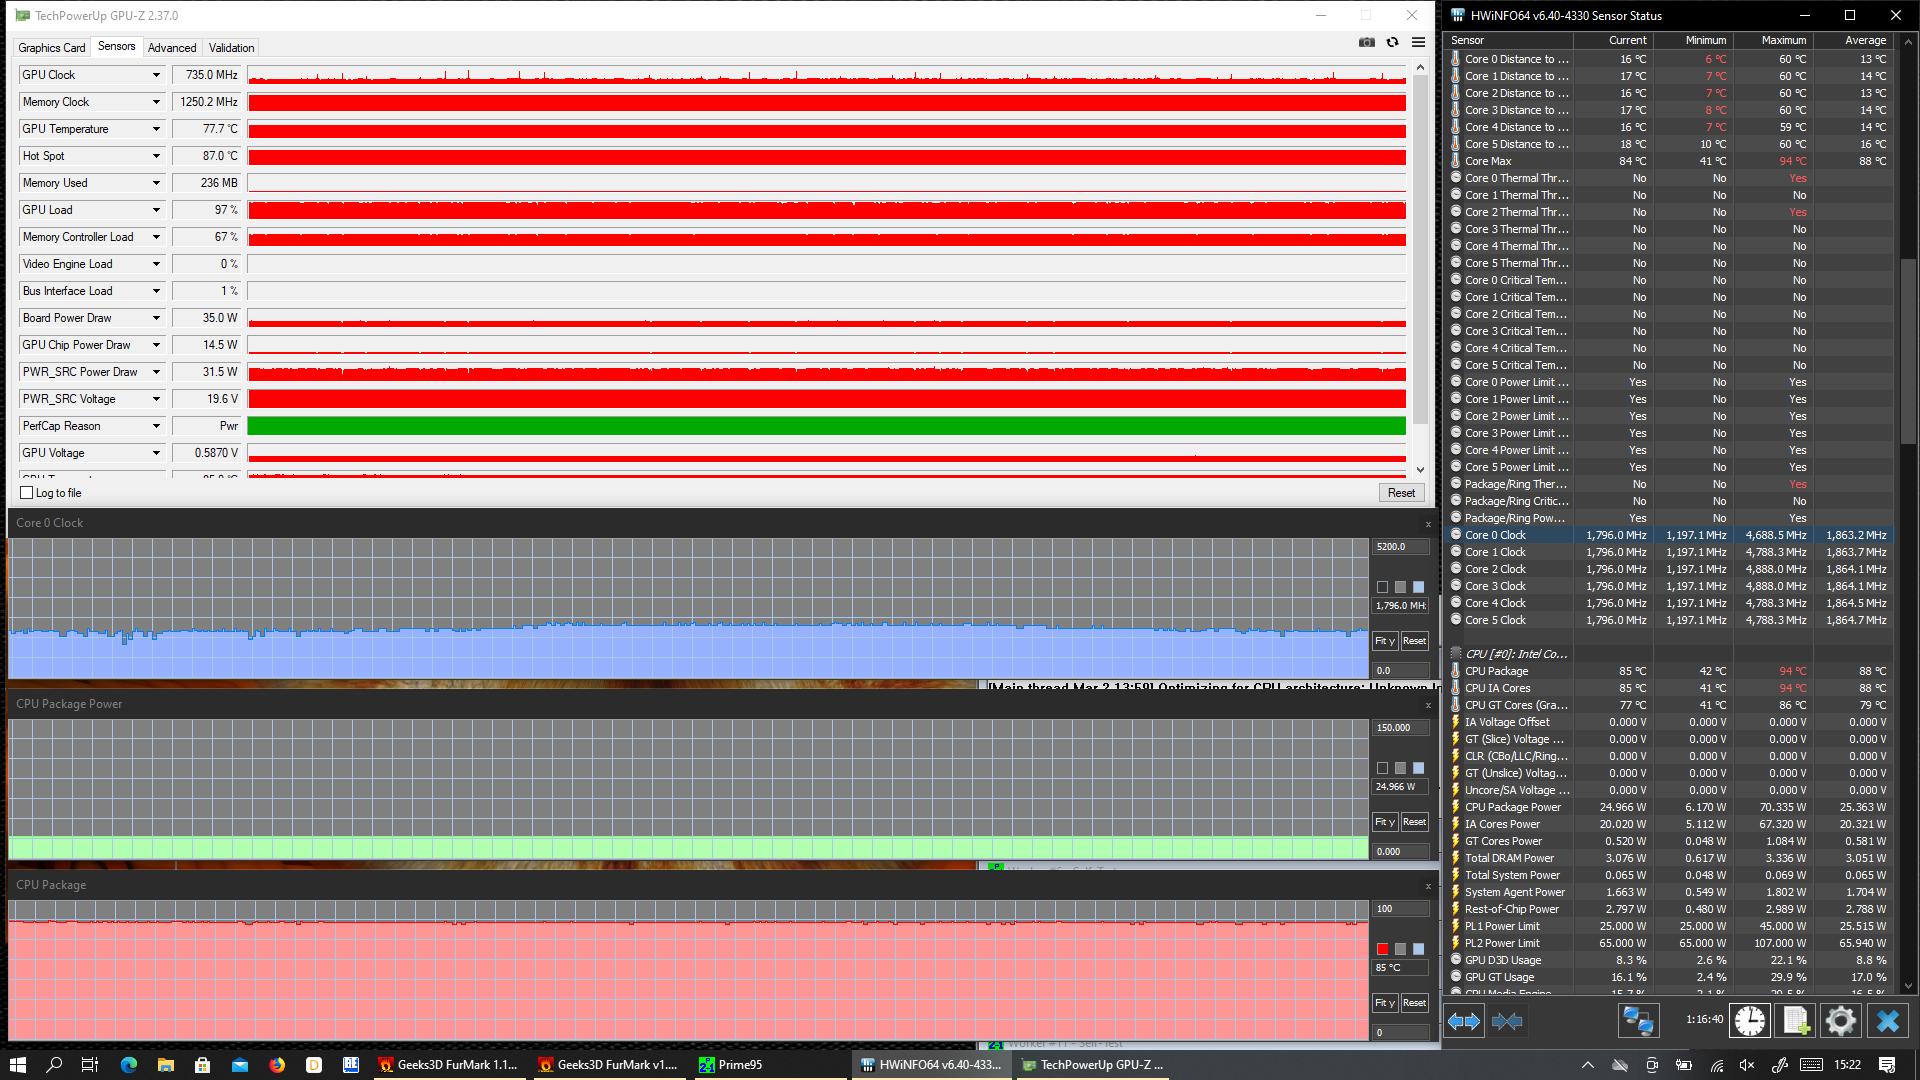Viewport: 1920px width, 1080px height.
Task: Open the GPU-Z hamburger menu
Action: click(x=1418, y=42)
